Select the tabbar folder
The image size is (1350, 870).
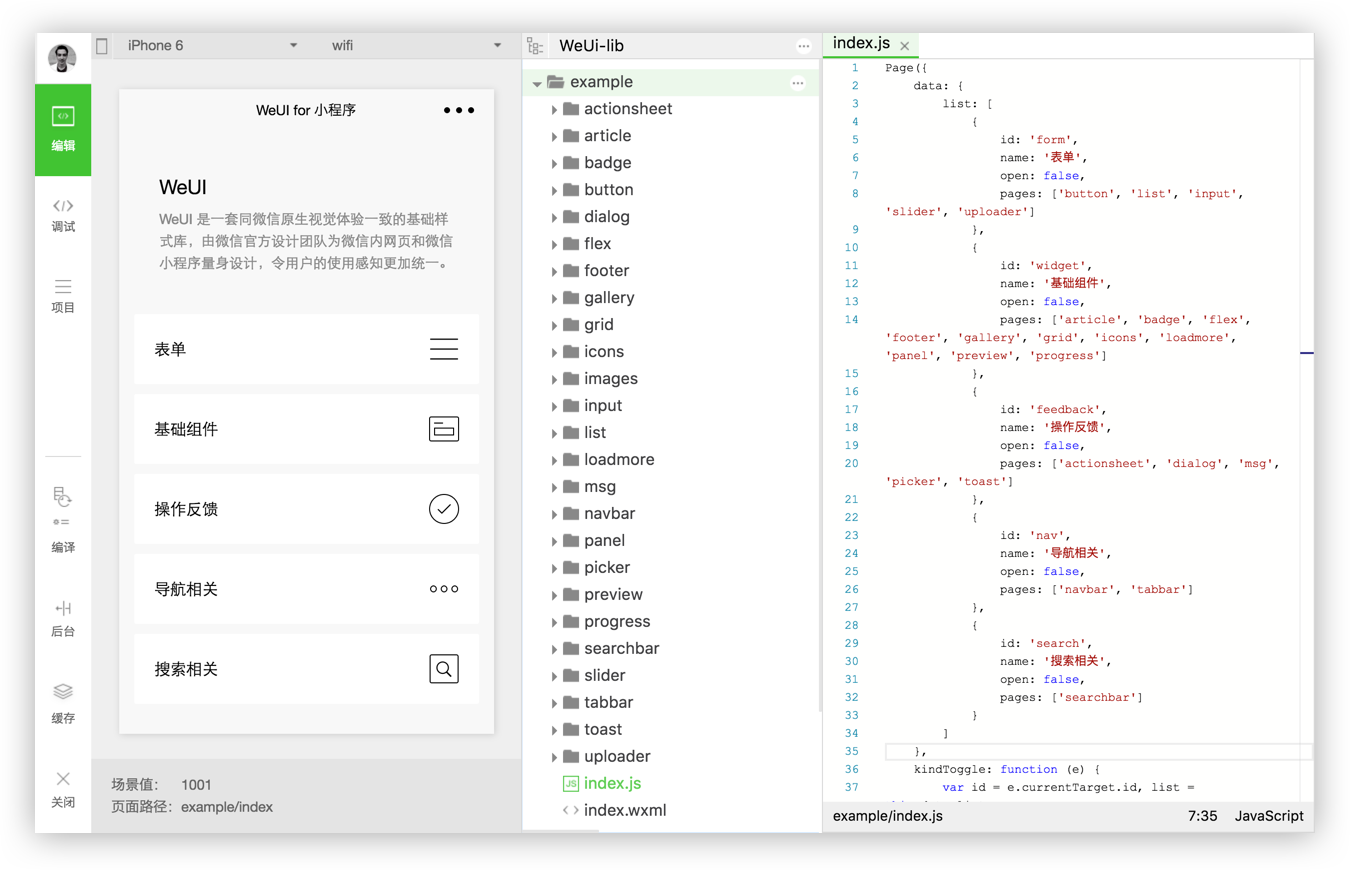670,703
